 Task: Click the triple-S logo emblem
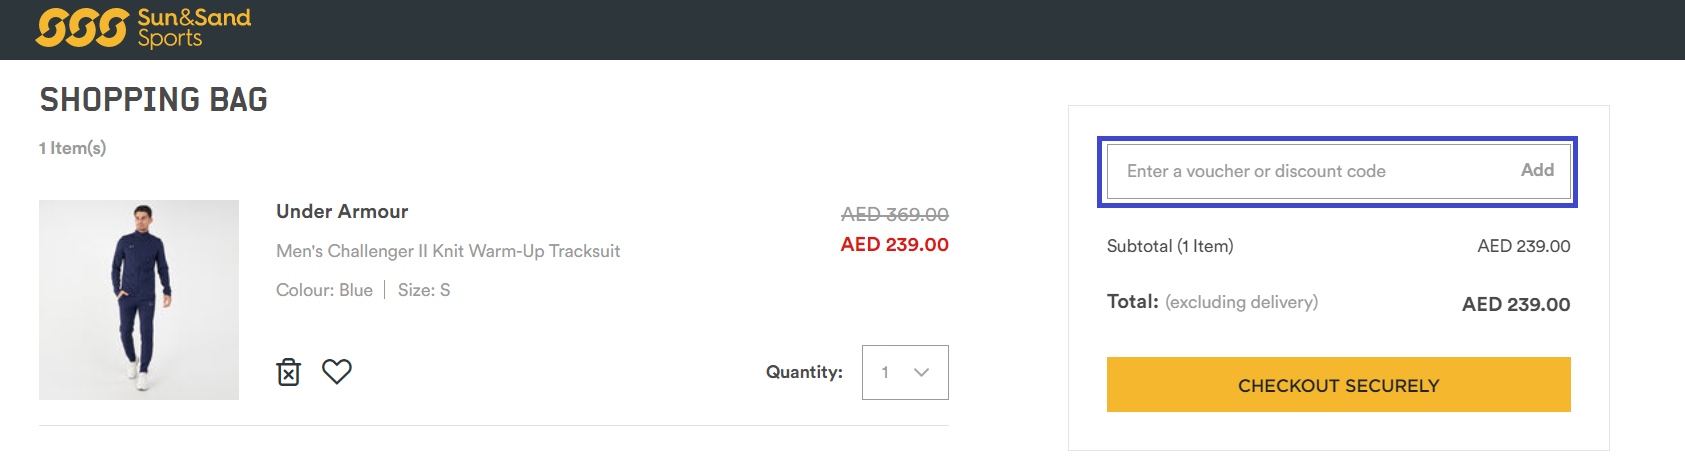82,28
